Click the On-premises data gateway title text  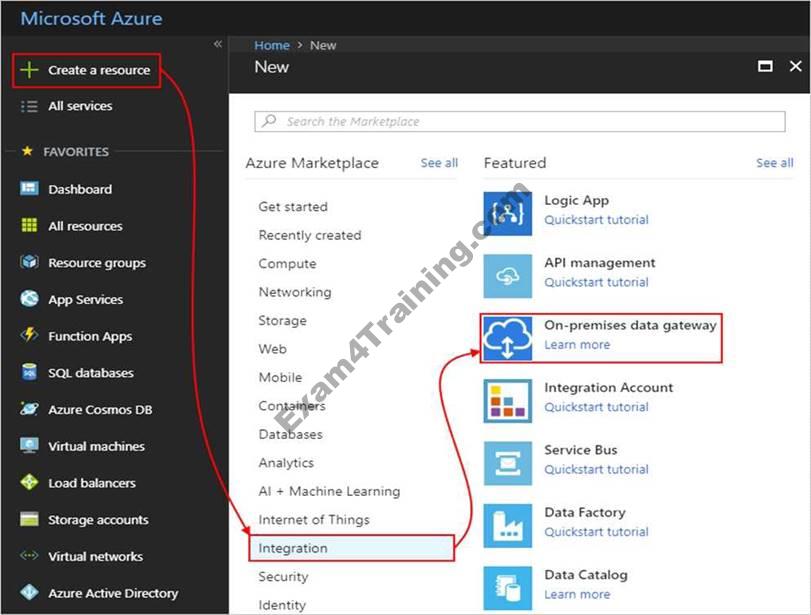(x=630, y=325)
